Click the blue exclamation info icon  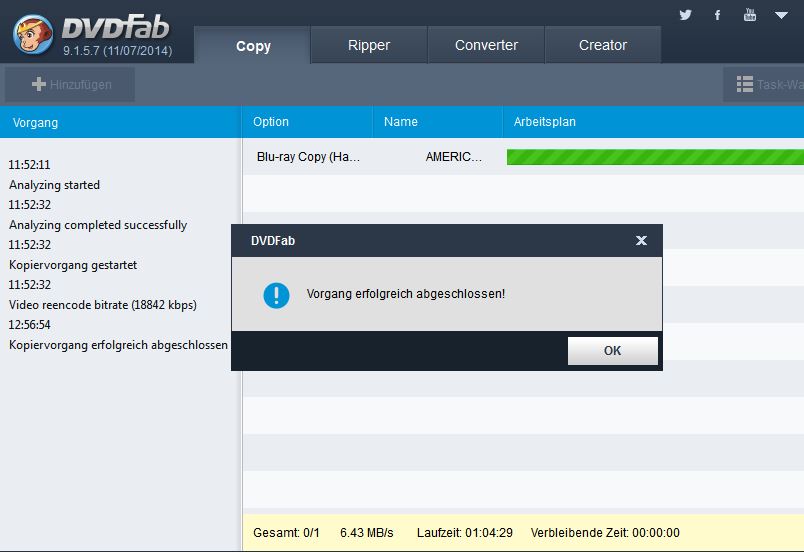pos(276,295)
